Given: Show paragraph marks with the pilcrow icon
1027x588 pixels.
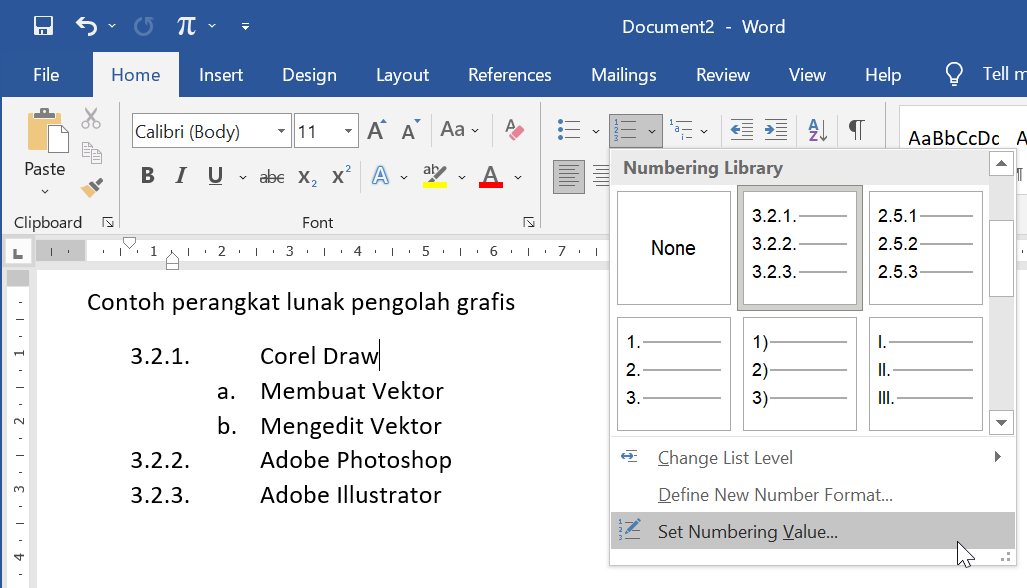Looking at the screenshot, I should [856, 130].
